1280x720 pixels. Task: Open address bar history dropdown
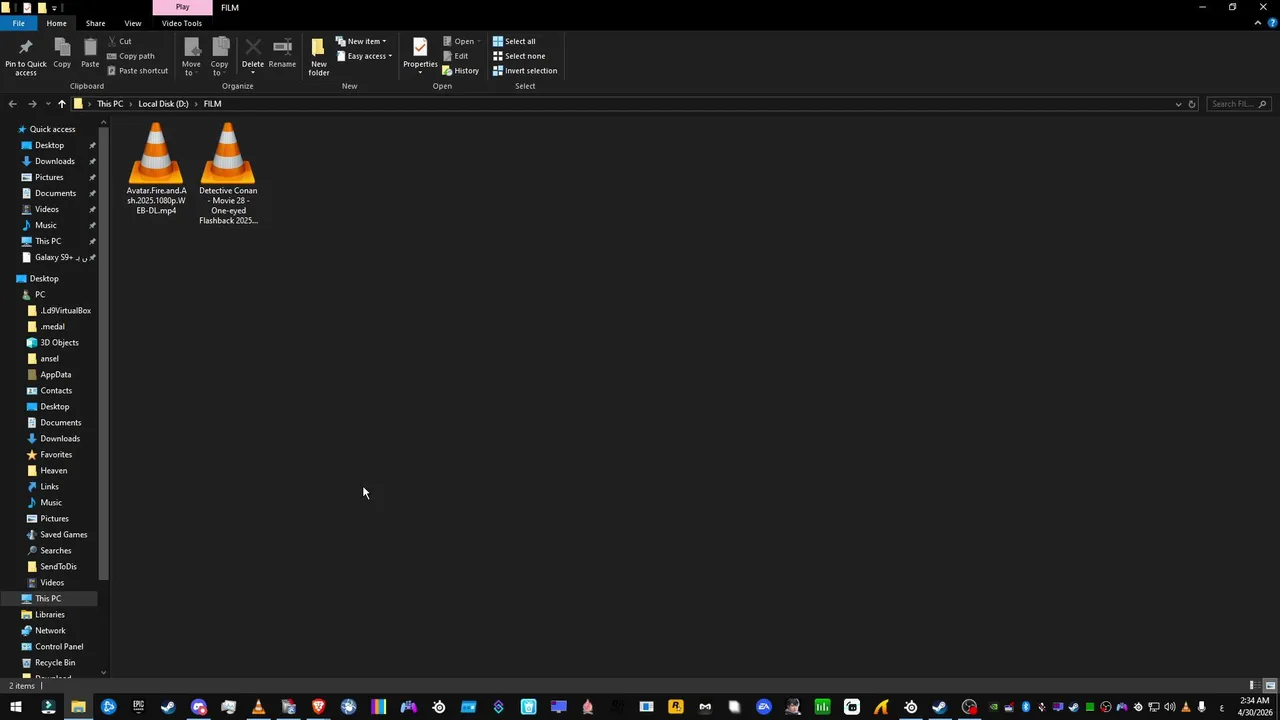point(1178,104)
